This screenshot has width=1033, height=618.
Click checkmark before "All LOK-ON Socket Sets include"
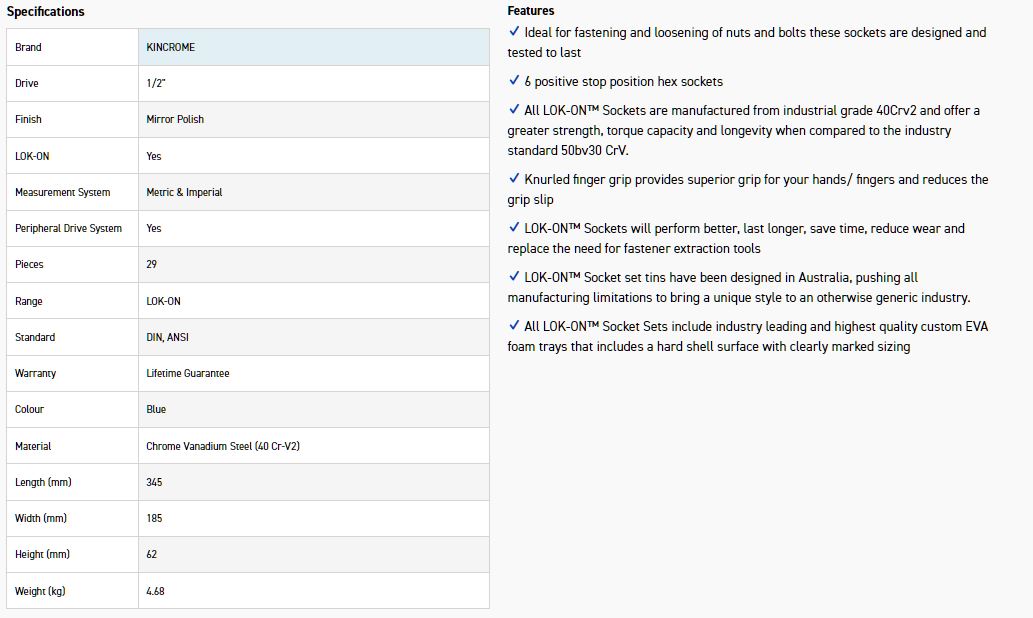click(514, 326)
